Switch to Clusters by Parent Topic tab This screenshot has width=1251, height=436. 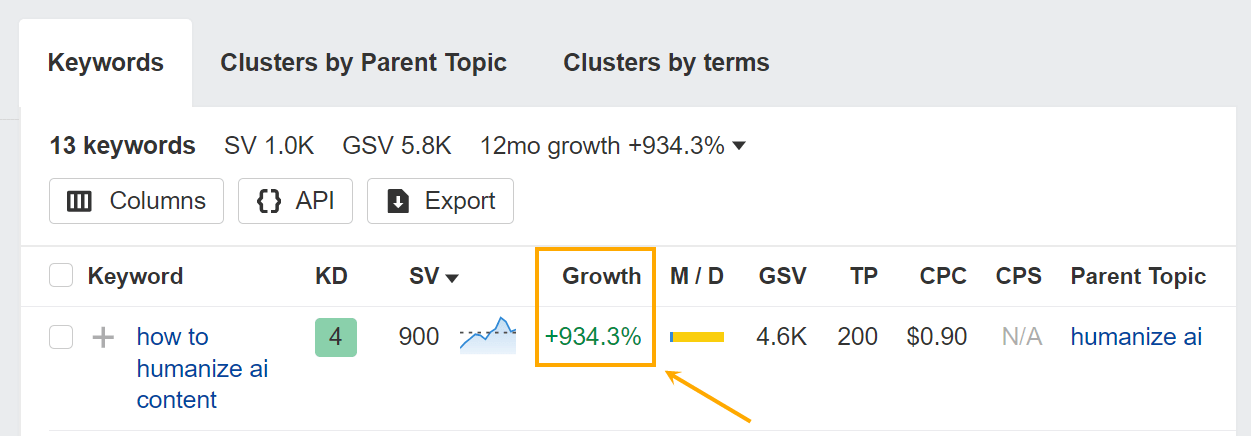click(363, 63)
